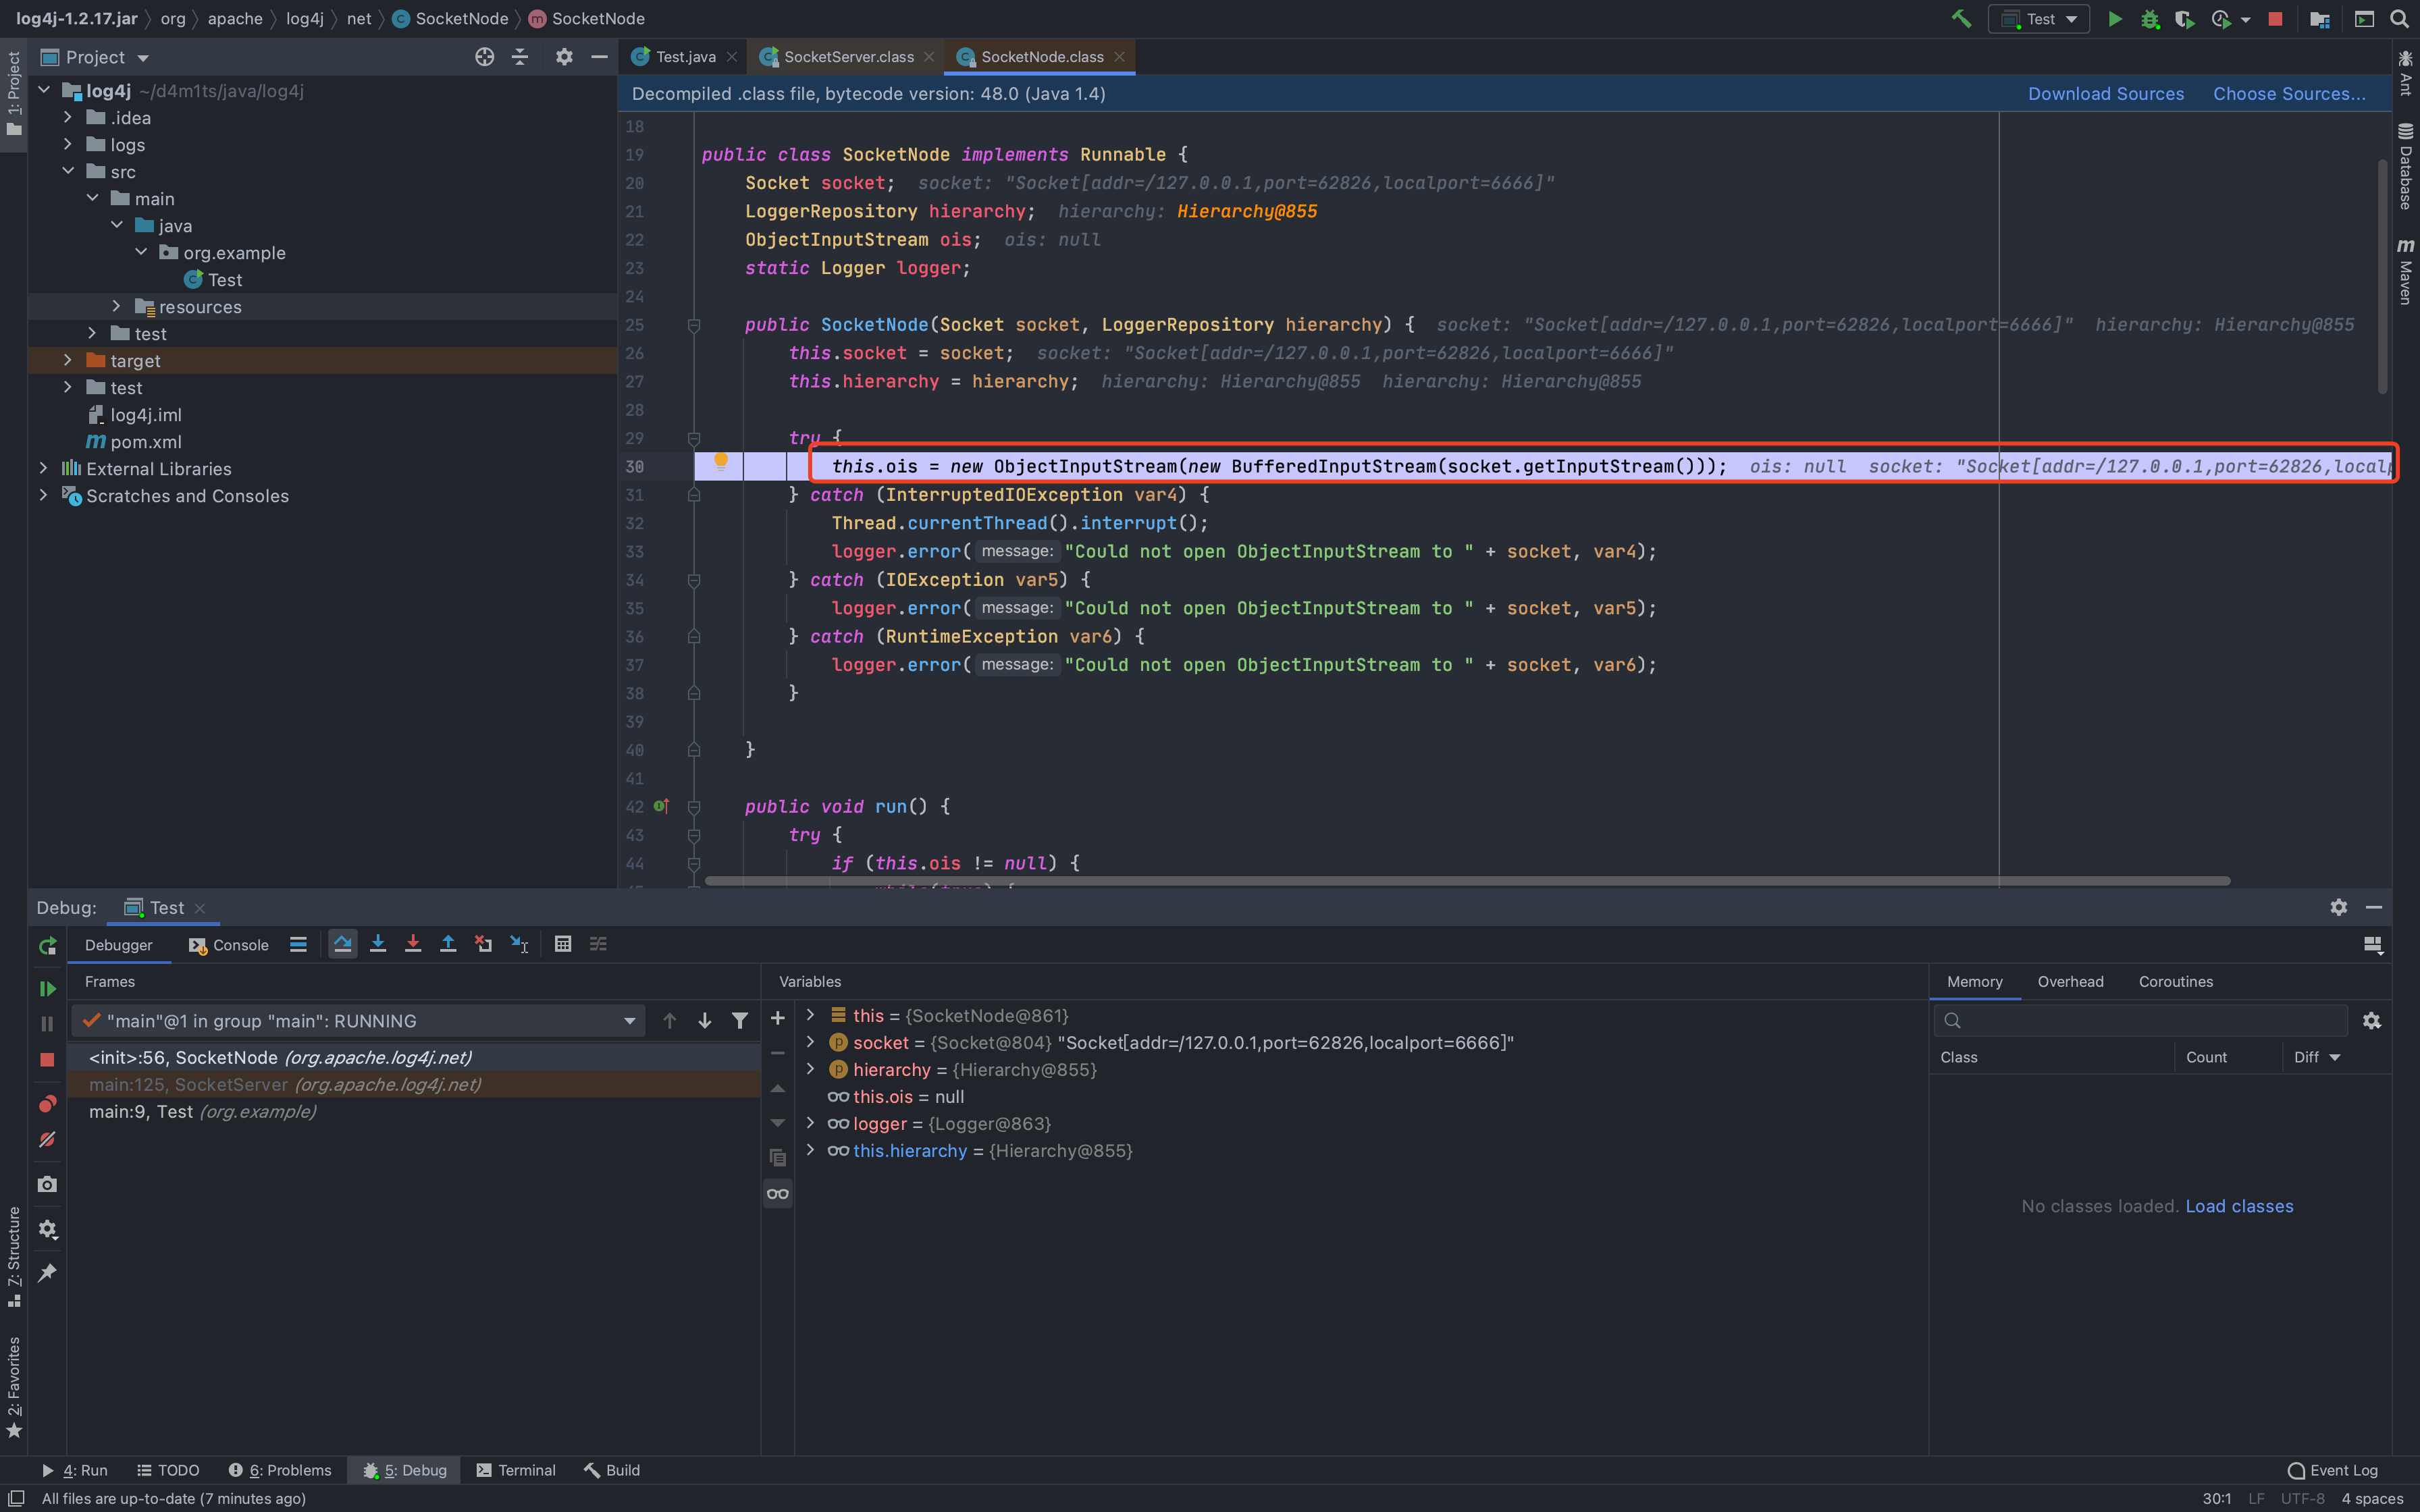The image size is (2420, 1512).
Task: Click the Evaluate Expression calculator icon
Action: point(563,944)
